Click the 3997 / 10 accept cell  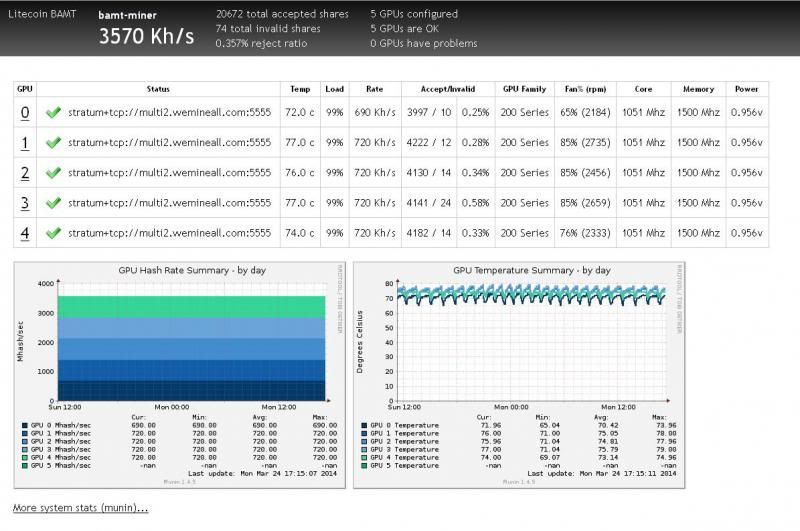point(429,112)
